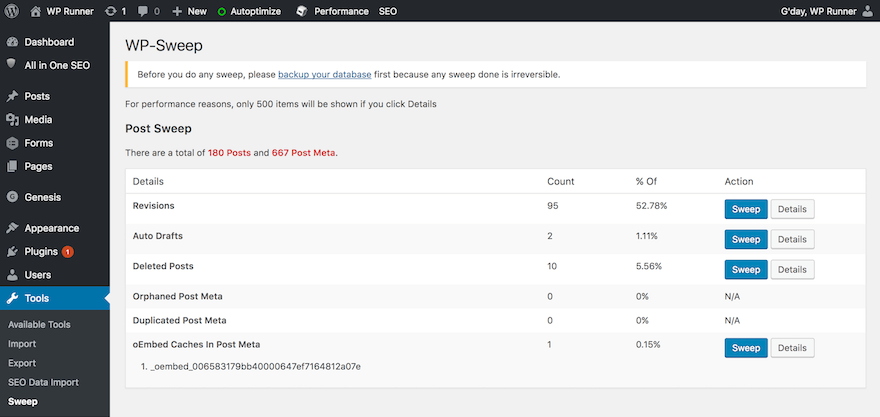Open the Import submenu item
Image resolution: width=880 pixels, height=417 pixels.
22,344
